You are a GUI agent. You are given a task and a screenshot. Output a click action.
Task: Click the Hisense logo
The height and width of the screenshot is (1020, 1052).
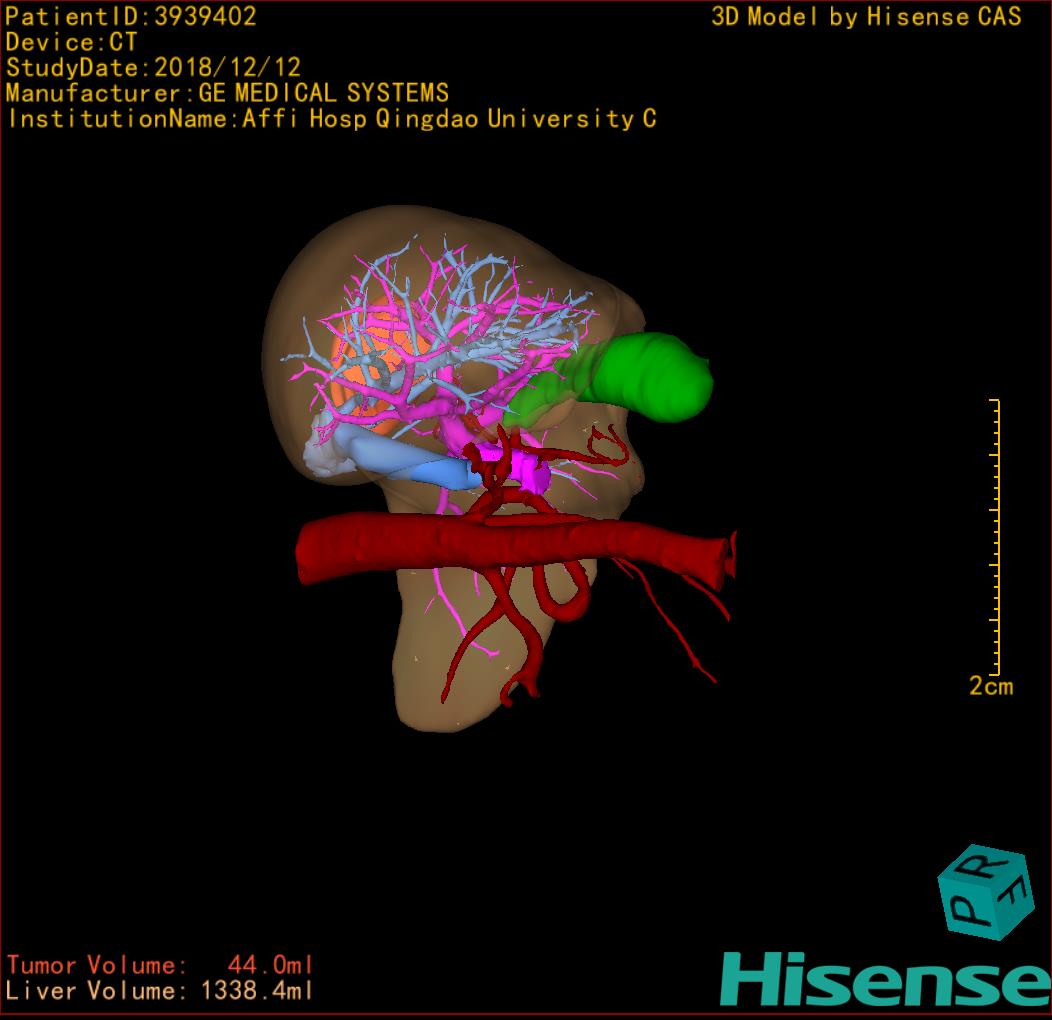884,979
